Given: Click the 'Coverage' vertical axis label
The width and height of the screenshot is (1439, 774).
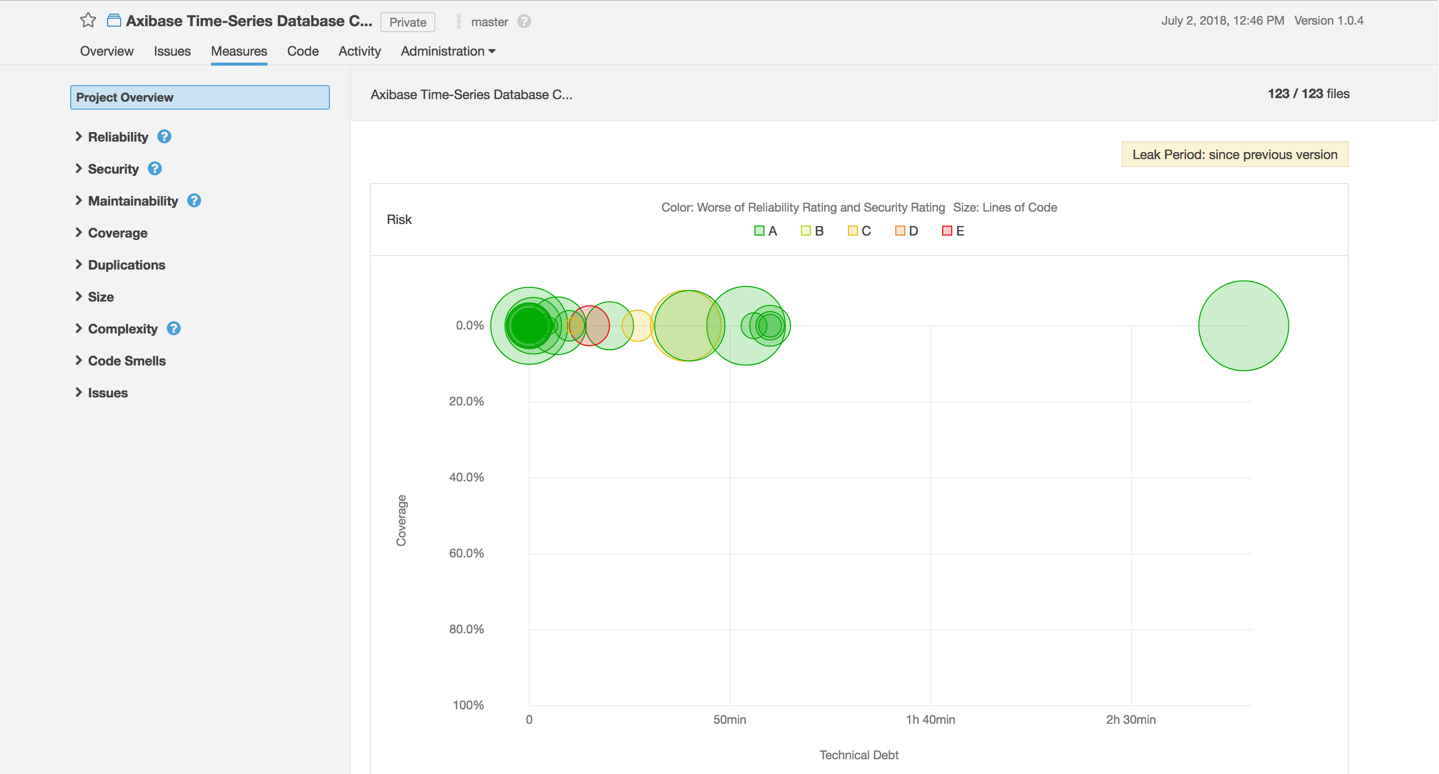Looking at the screenshot, I should tap(401, 520).
